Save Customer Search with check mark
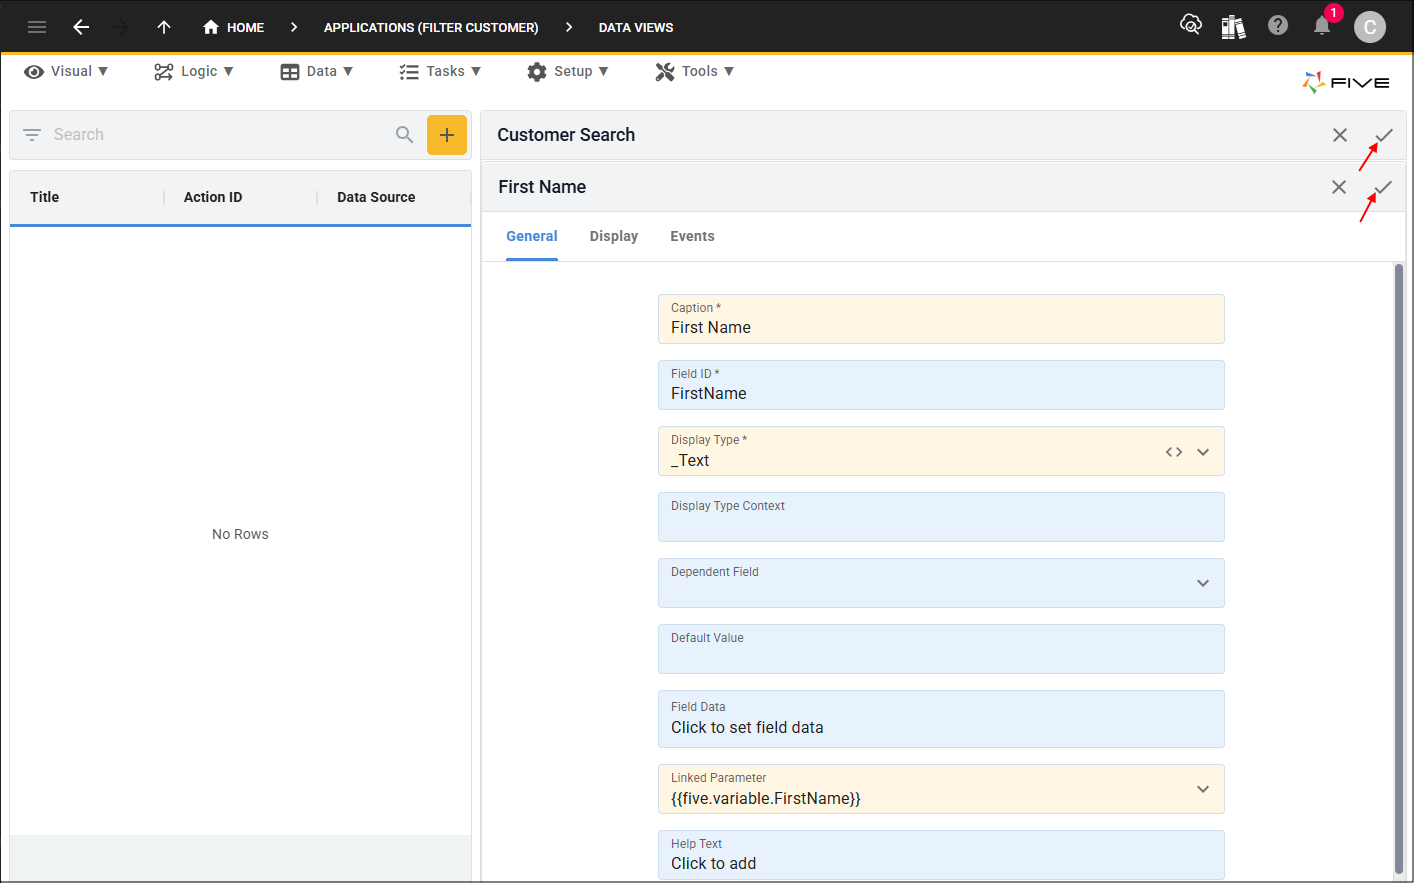The image size is (1414, 883). pos(1384,135)
